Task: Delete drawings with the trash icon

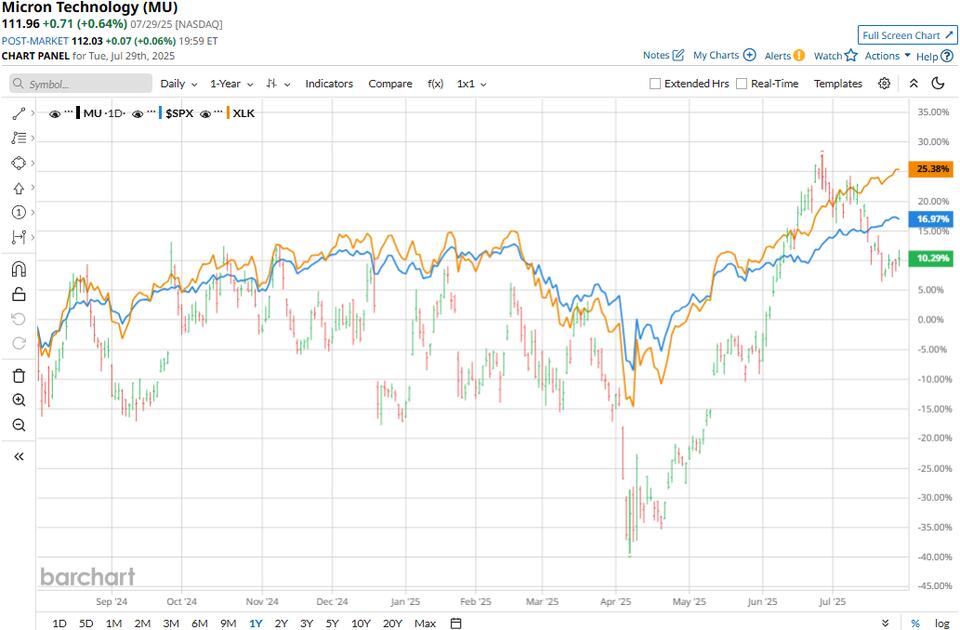Action: click(x=18, y=376)
